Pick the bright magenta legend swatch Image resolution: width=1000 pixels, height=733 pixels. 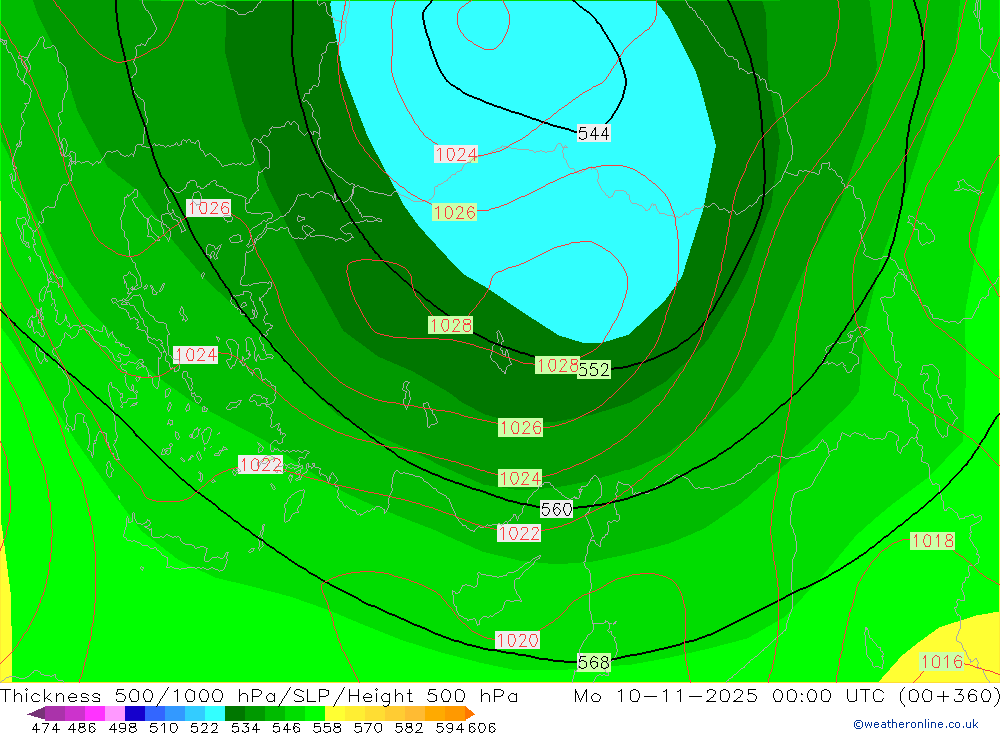click(95, 713)
